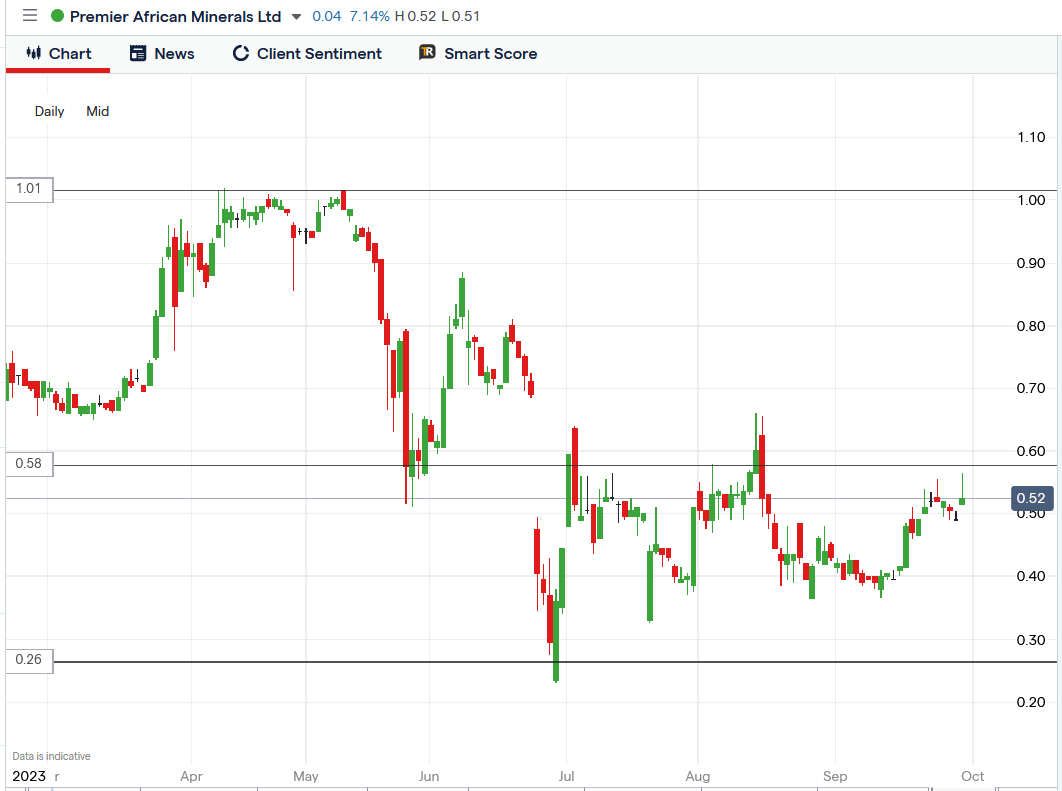The image size is (1062, 791).
Task: Click the 0.90 price axis label
Action: (x=1031, y=263)
